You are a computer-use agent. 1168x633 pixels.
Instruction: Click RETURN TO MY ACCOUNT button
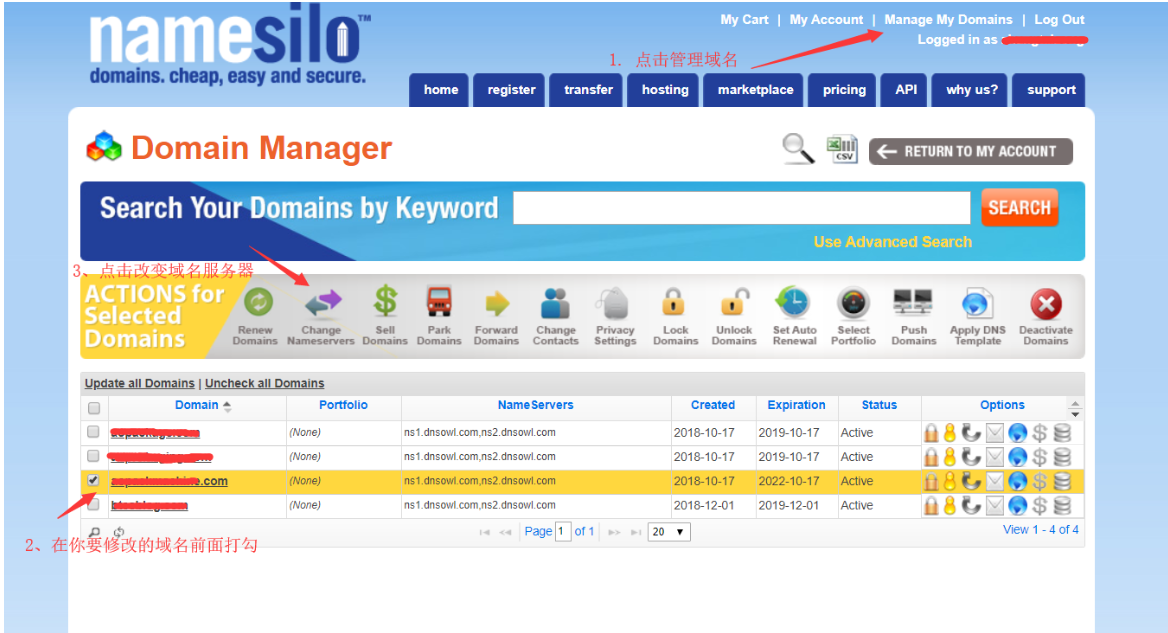coord(971,151)
